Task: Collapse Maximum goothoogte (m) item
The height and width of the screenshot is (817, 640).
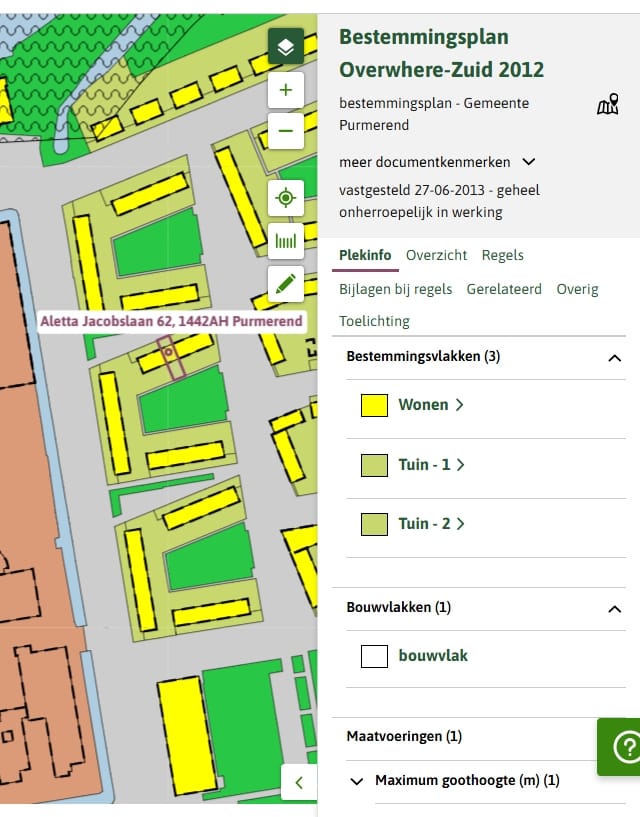Action: point(357,781)
